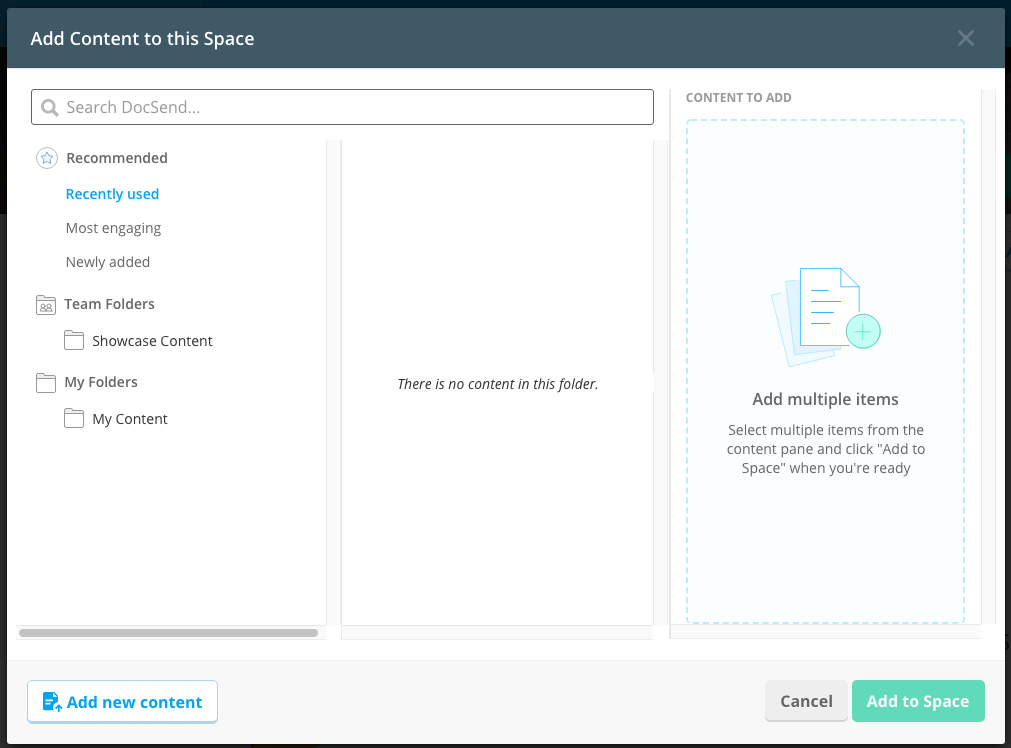Click the 'There is no content in this folder.' message
Image resolution: width=1011 pixels, height=748 pixels.
tap(498, 384)
